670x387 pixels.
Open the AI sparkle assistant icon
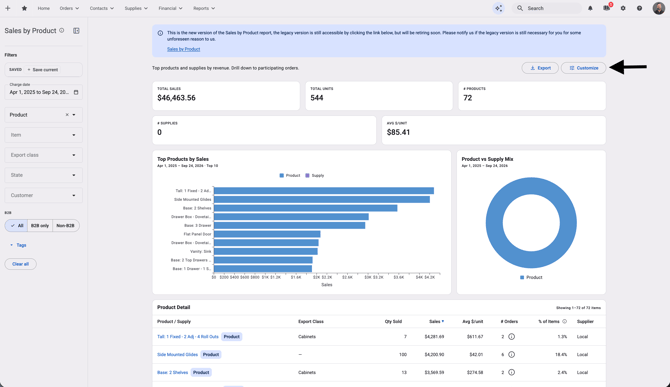point(498,8)
